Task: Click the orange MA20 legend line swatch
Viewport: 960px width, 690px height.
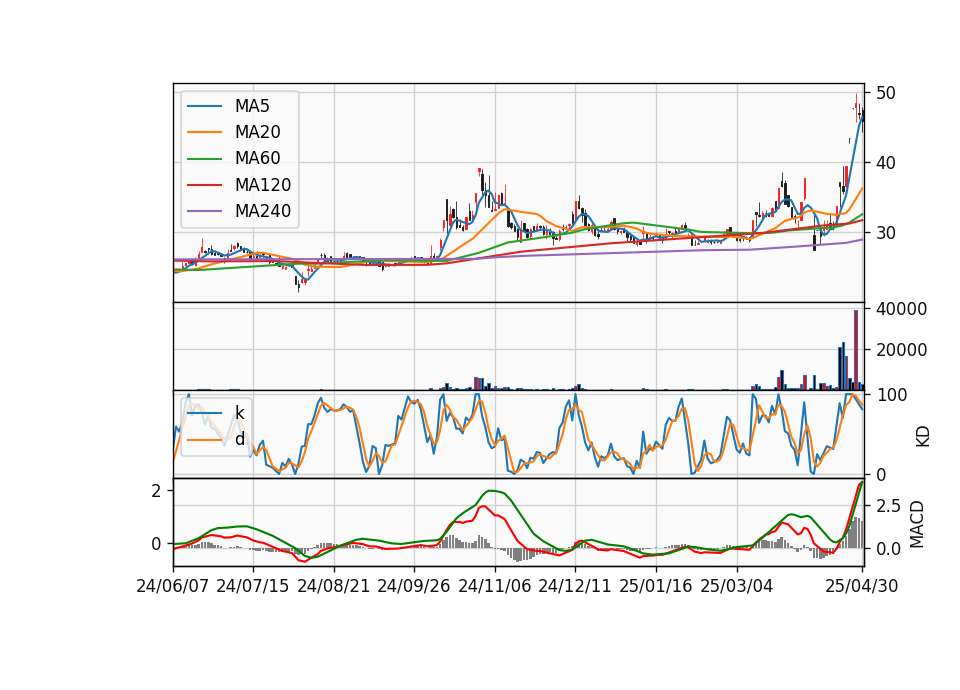Action: click(204, 132)
